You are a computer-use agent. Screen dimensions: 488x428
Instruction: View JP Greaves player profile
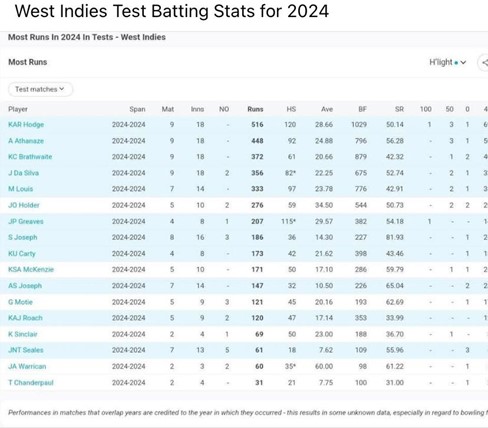(26, 221)
